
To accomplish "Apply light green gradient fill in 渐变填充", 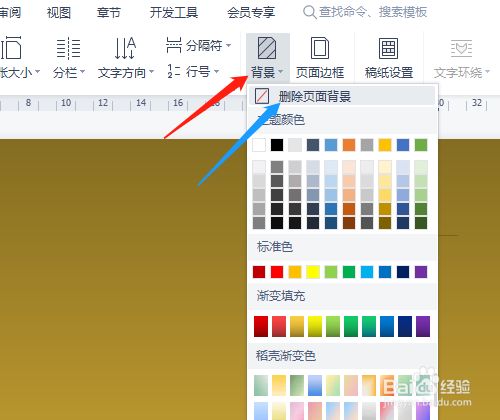I will click(333, 326).
